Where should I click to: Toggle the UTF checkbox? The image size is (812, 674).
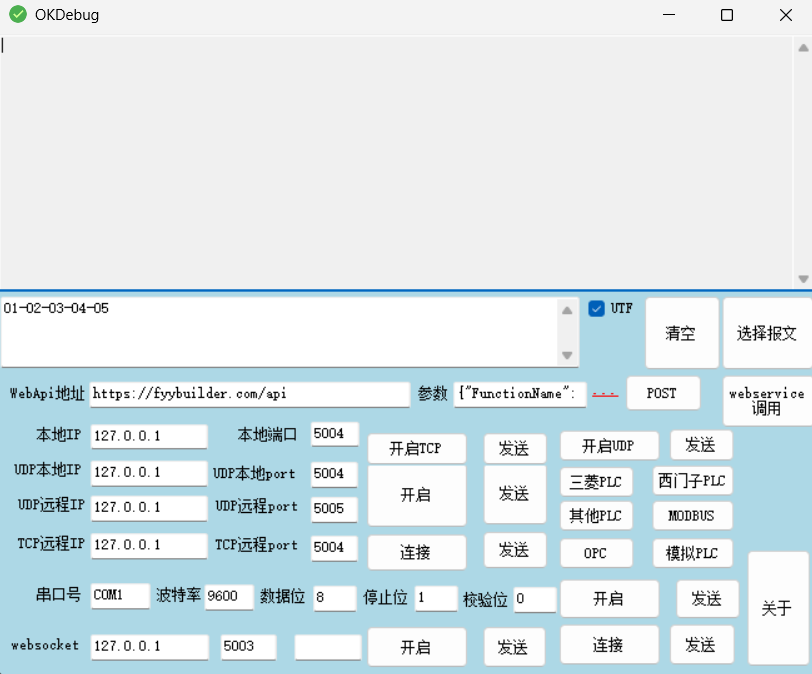coord(596,309)
